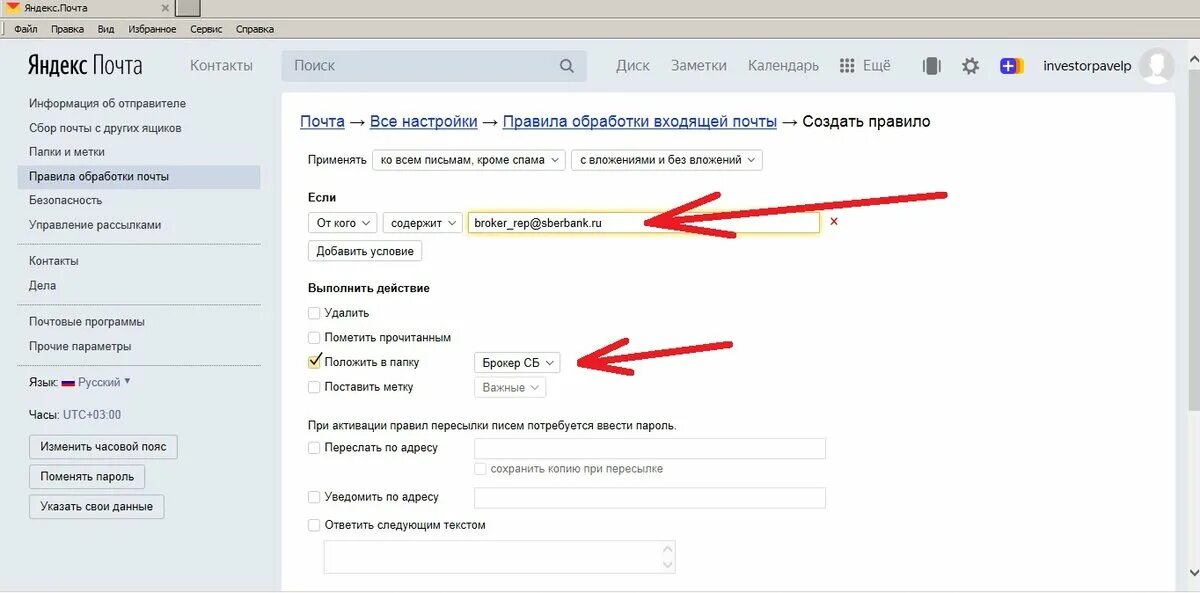
Task: Click the Добавить условие button
Action: click(365, 251)
